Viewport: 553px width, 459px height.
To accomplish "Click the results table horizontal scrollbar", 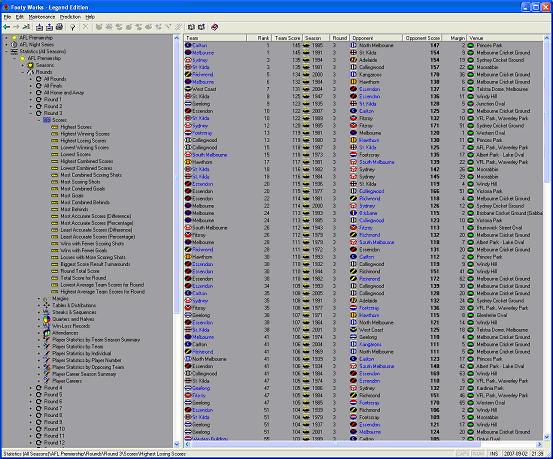I will pos(363,444).
